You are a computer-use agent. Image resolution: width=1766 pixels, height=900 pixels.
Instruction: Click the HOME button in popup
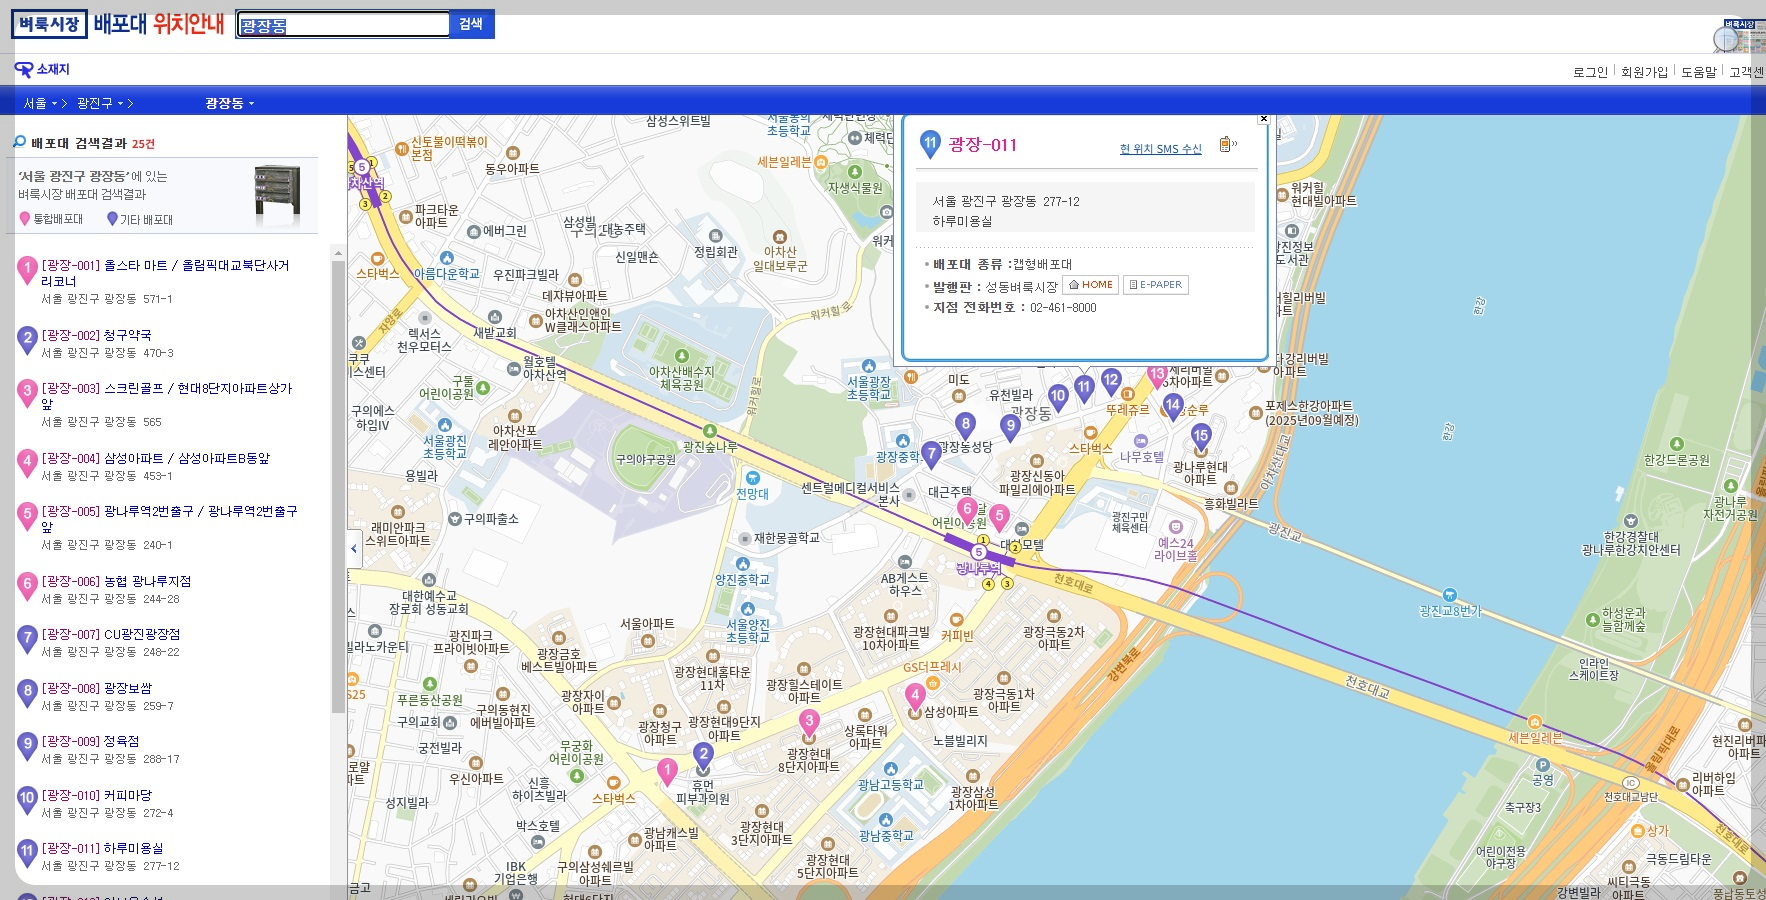1090,285
